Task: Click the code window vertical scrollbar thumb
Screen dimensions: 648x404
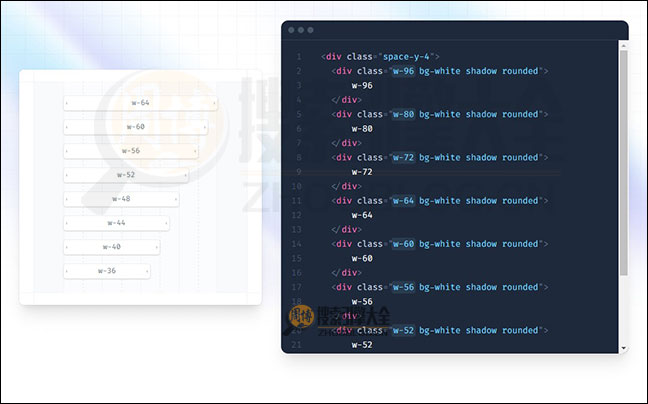Action: (624, 163)
